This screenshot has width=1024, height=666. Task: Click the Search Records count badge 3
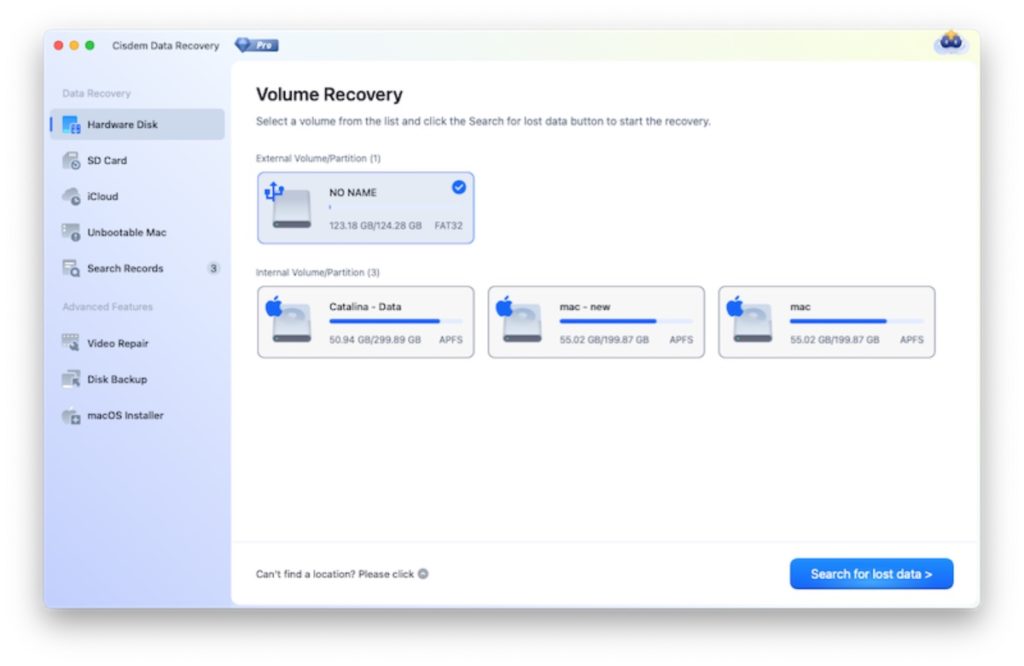tap(213, 268)
